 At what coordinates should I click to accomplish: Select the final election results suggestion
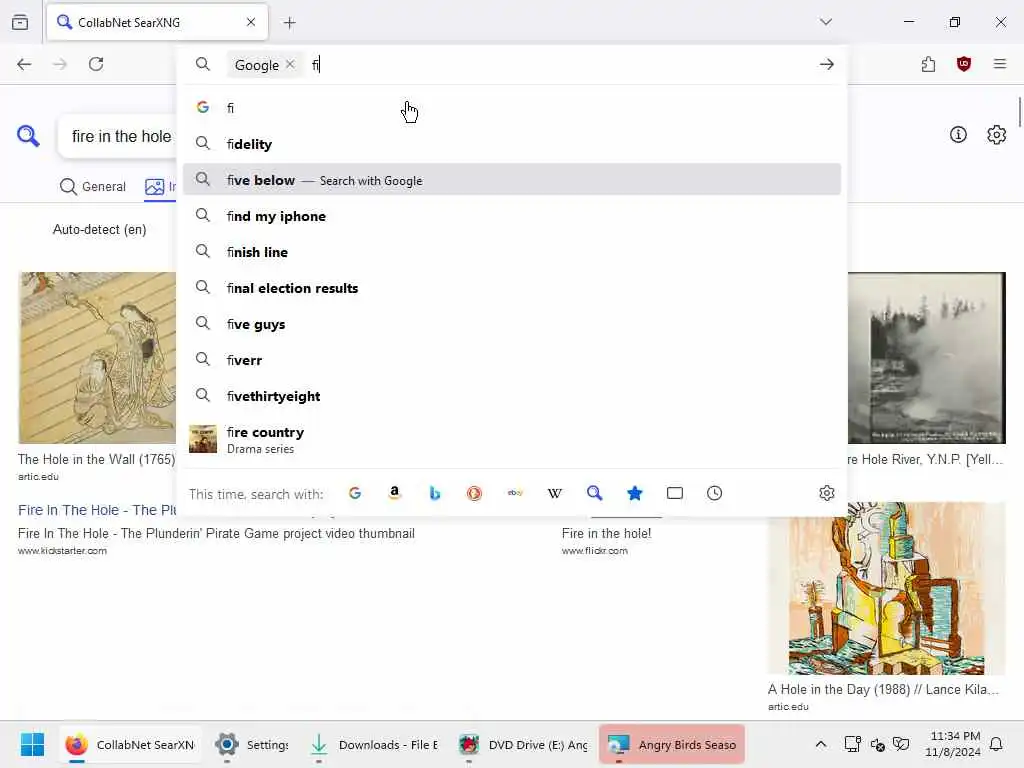512,287
